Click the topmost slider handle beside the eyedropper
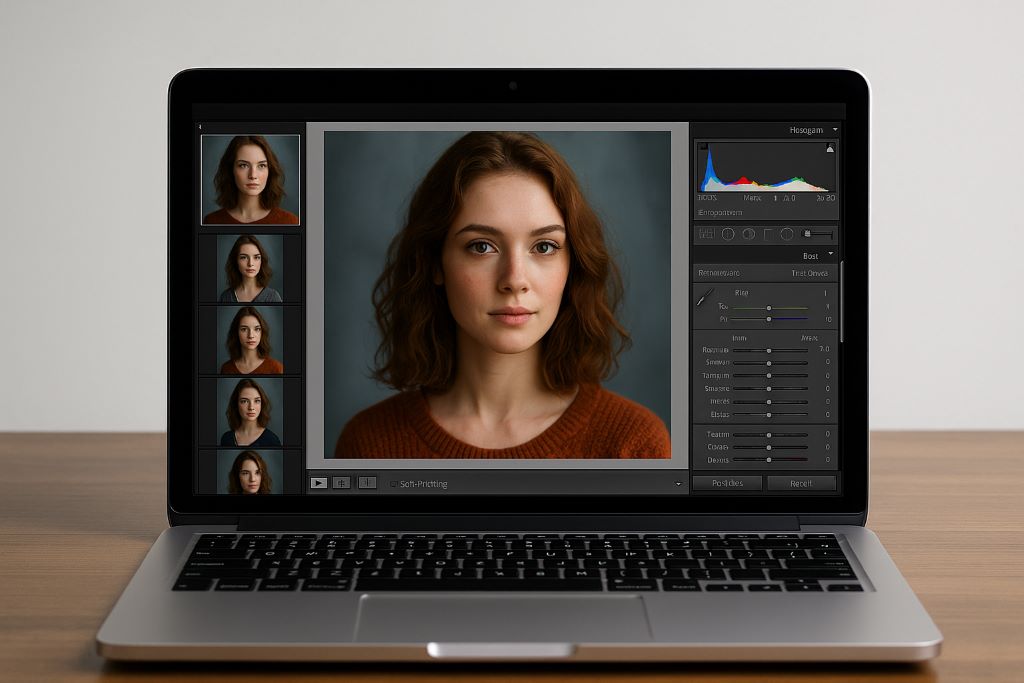This screenshot has height=683, width=1024. (768, 308)
